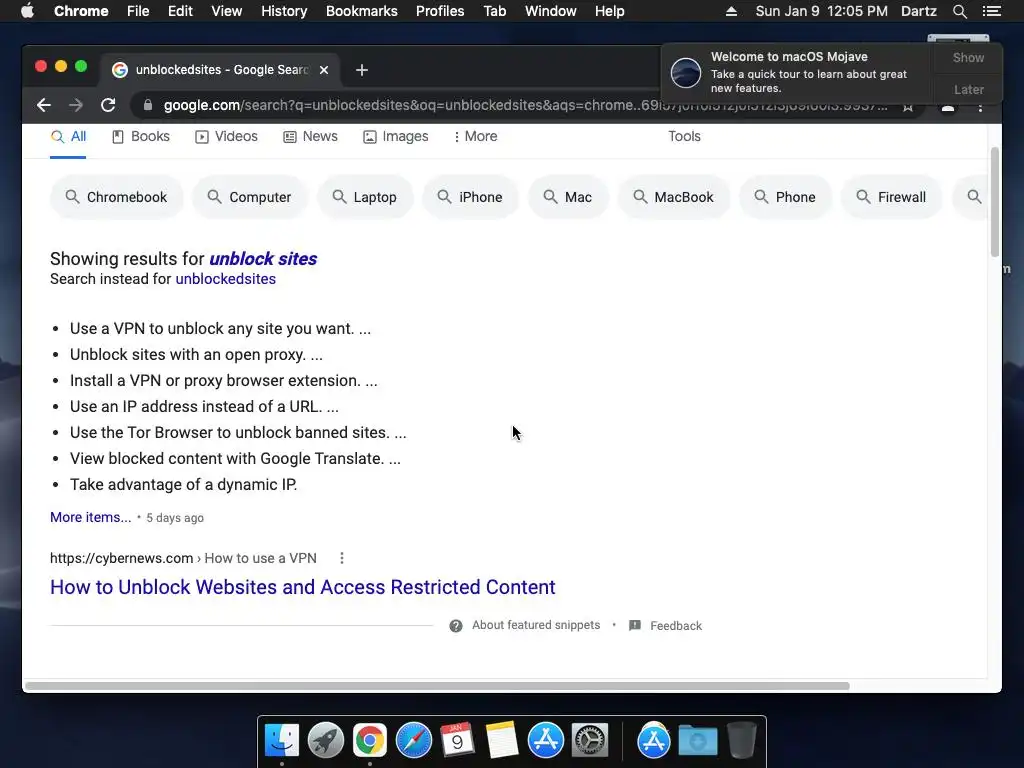Open Google Chrome from the Dock
The width and height of the screenshot is (1024, 768).
pyautogui.click(x=370, y=741)
